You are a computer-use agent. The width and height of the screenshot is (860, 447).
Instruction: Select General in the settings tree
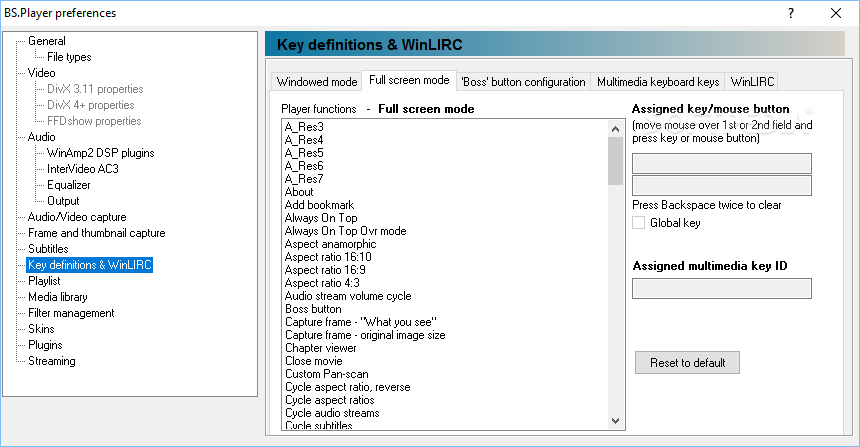tap(47, 41)
